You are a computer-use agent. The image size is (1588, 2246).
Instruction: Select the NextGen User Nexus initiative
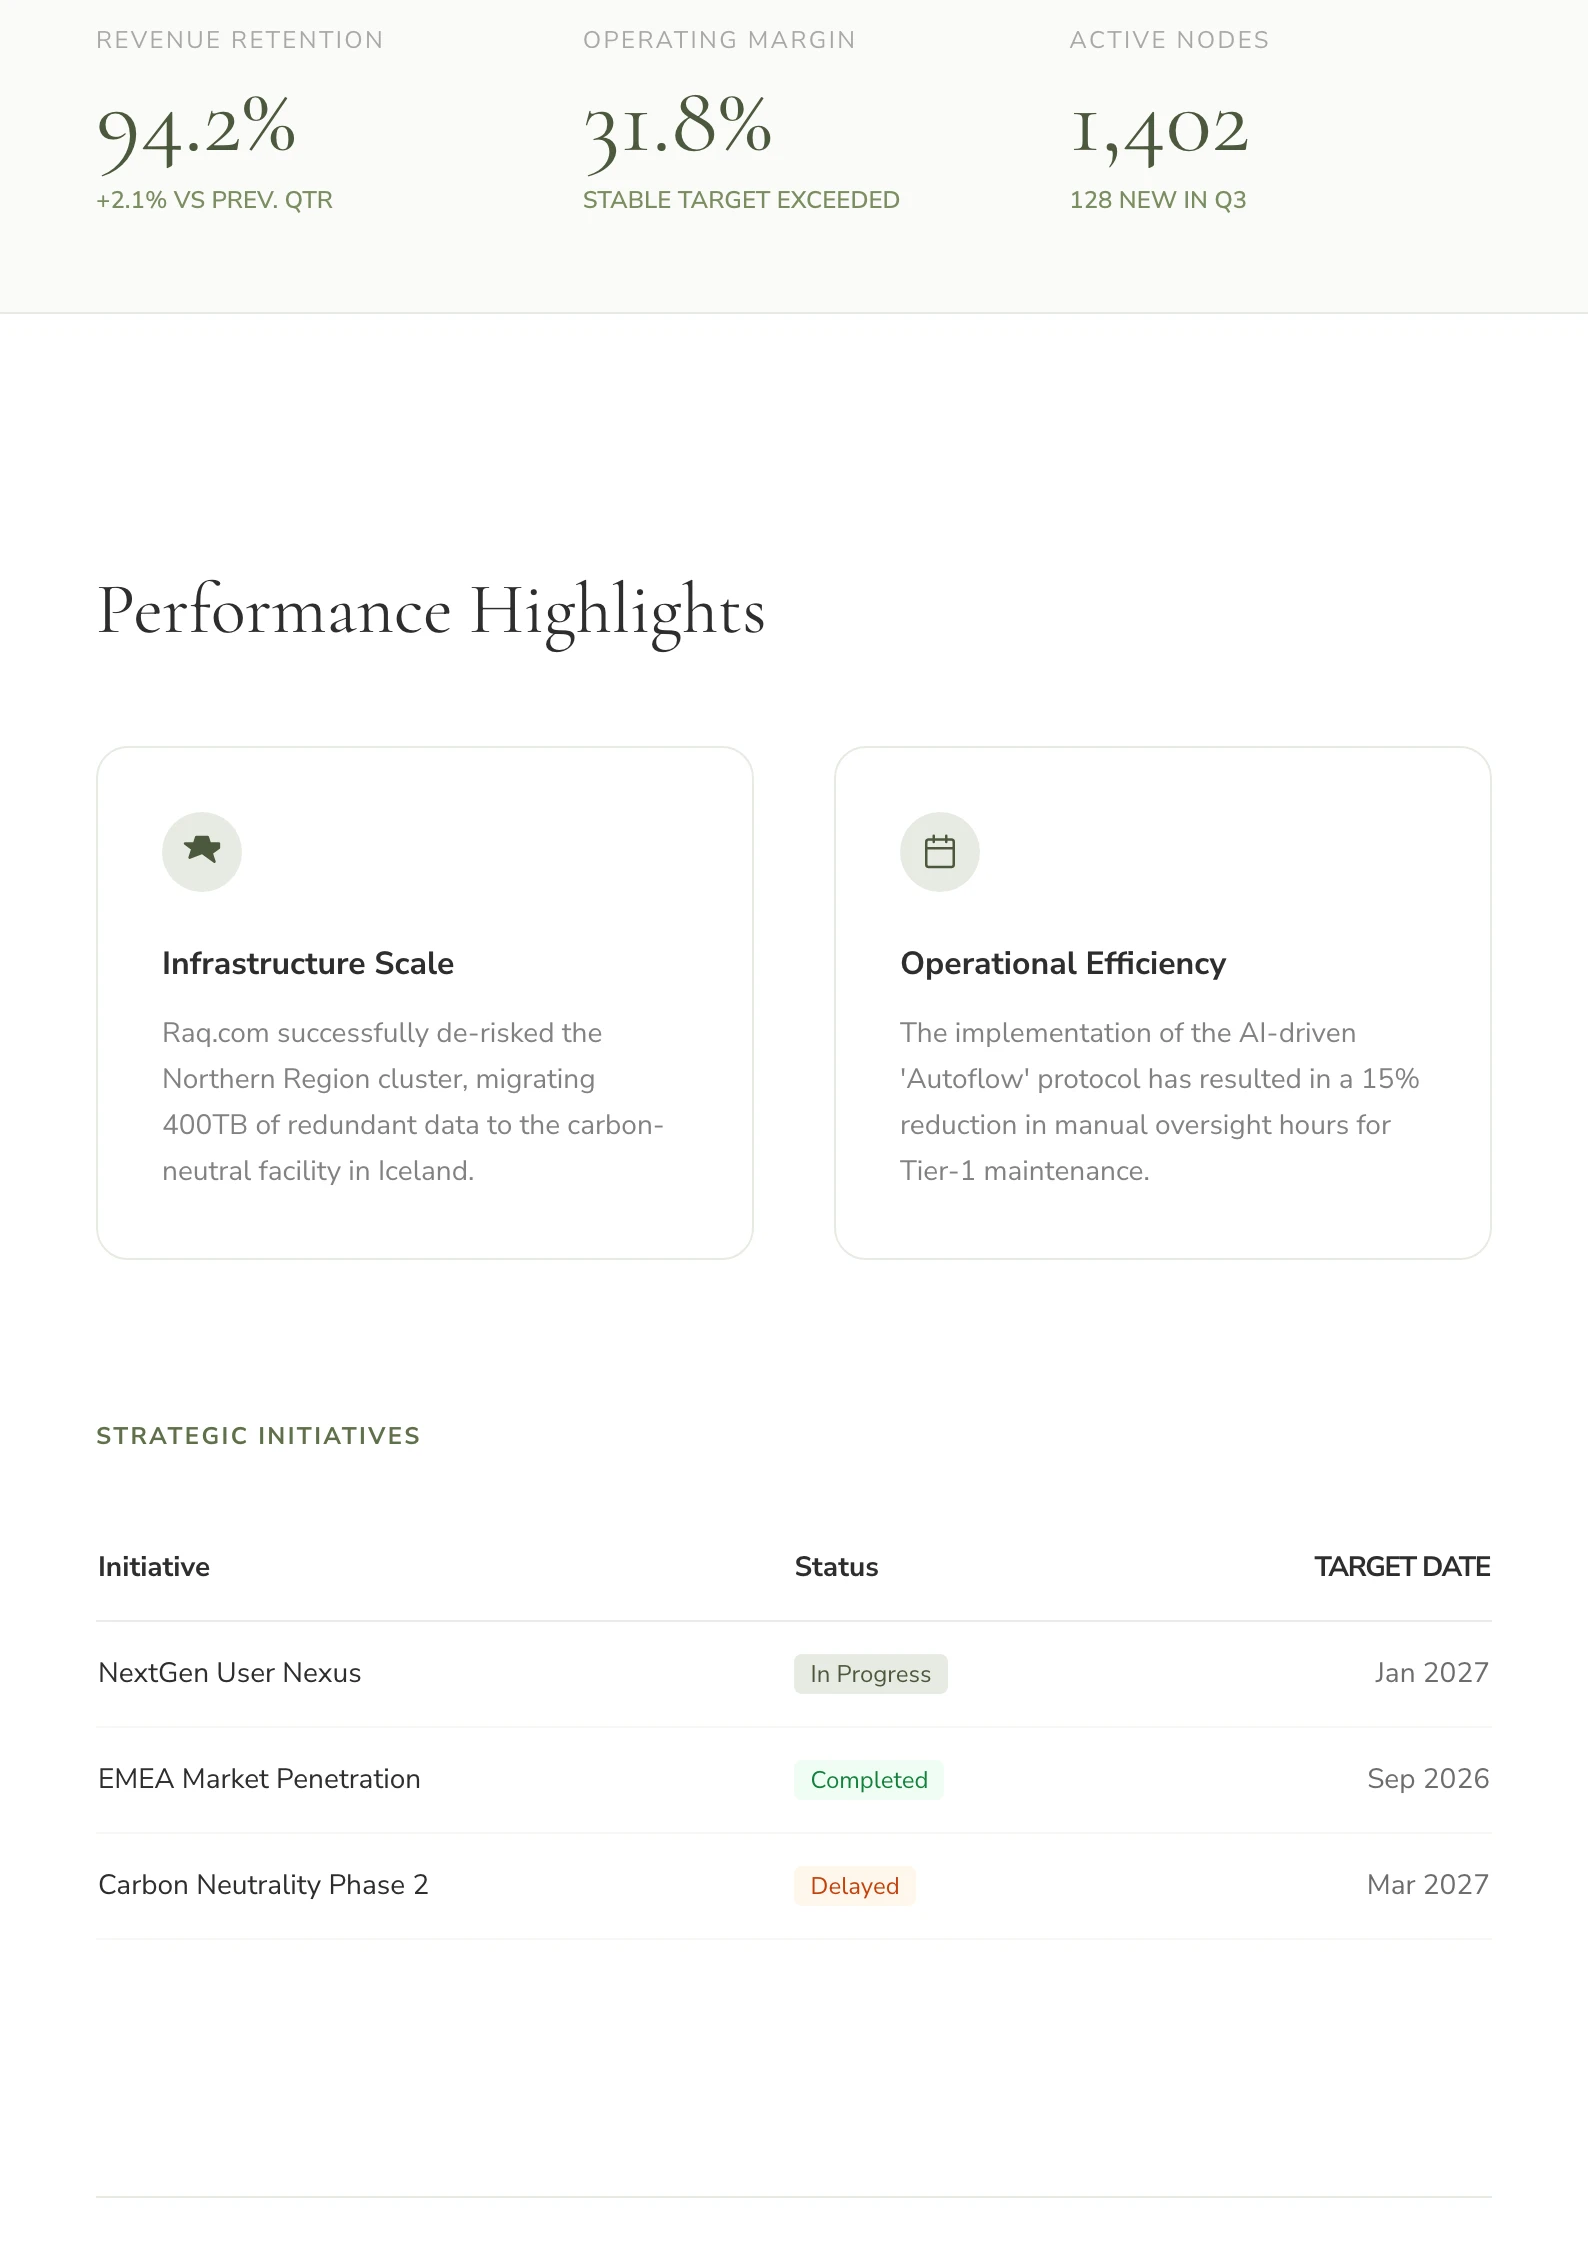tap(230, 1673)
